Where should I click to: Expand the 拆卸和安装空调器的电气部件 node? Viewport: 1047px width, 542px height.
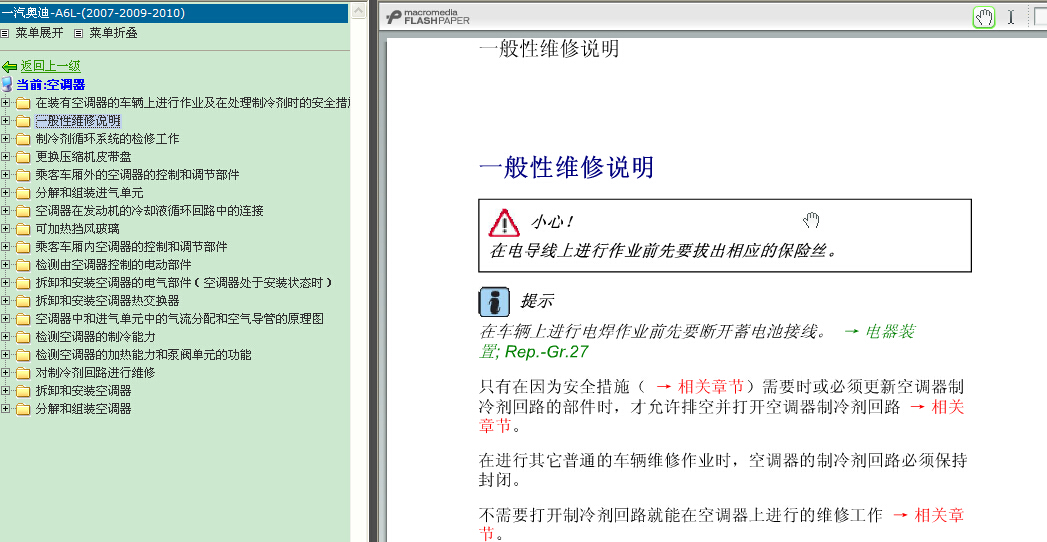pos(5,282)
